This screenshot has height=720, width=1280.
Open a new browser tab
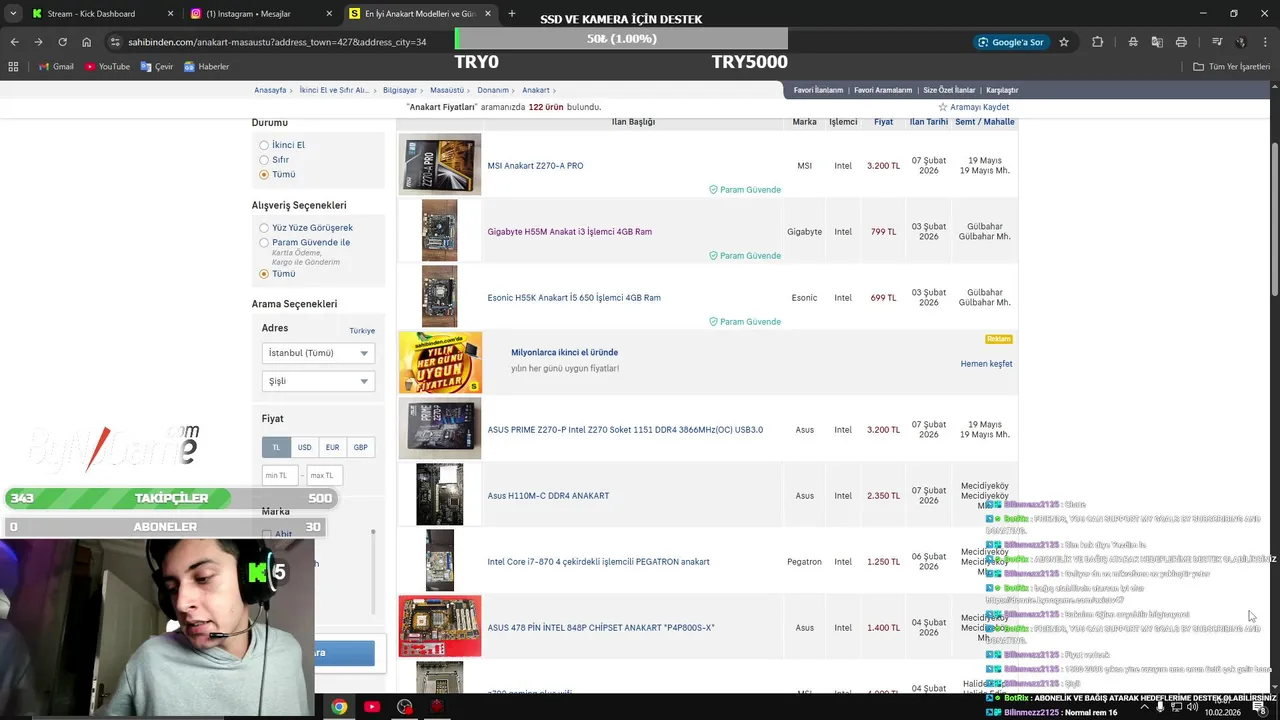click(x=512, y=14)
